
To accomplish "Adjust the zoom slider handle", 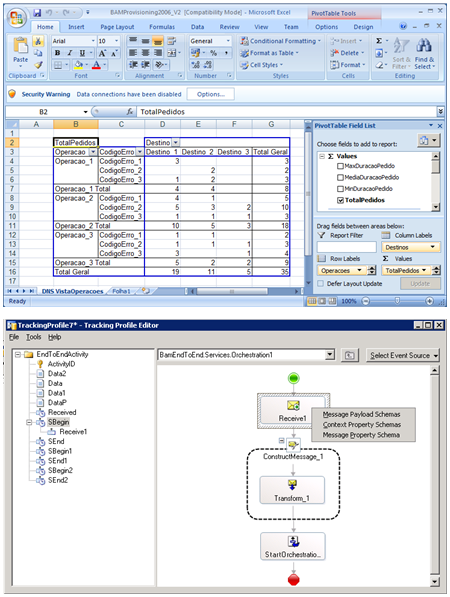I will click(x=397, y=301).
